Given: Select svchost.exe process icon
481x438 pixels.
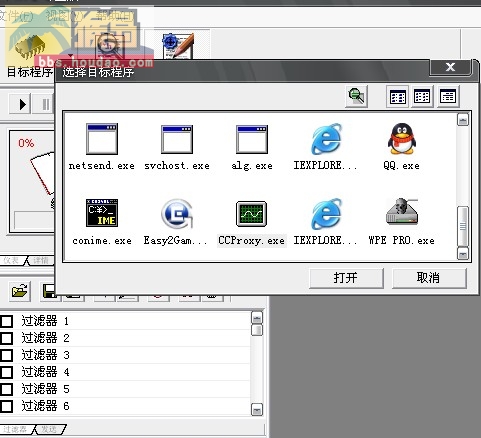Looking at the screenshot, I should click(x=177, y=139).
